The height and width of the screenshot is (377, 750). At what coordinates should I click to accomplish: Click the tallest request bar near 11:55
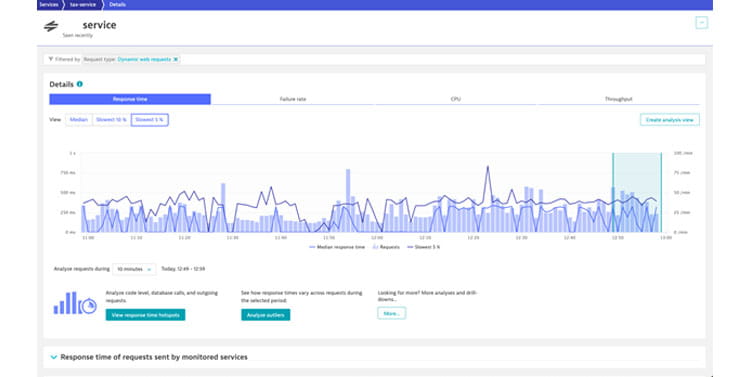click(348, 200)
